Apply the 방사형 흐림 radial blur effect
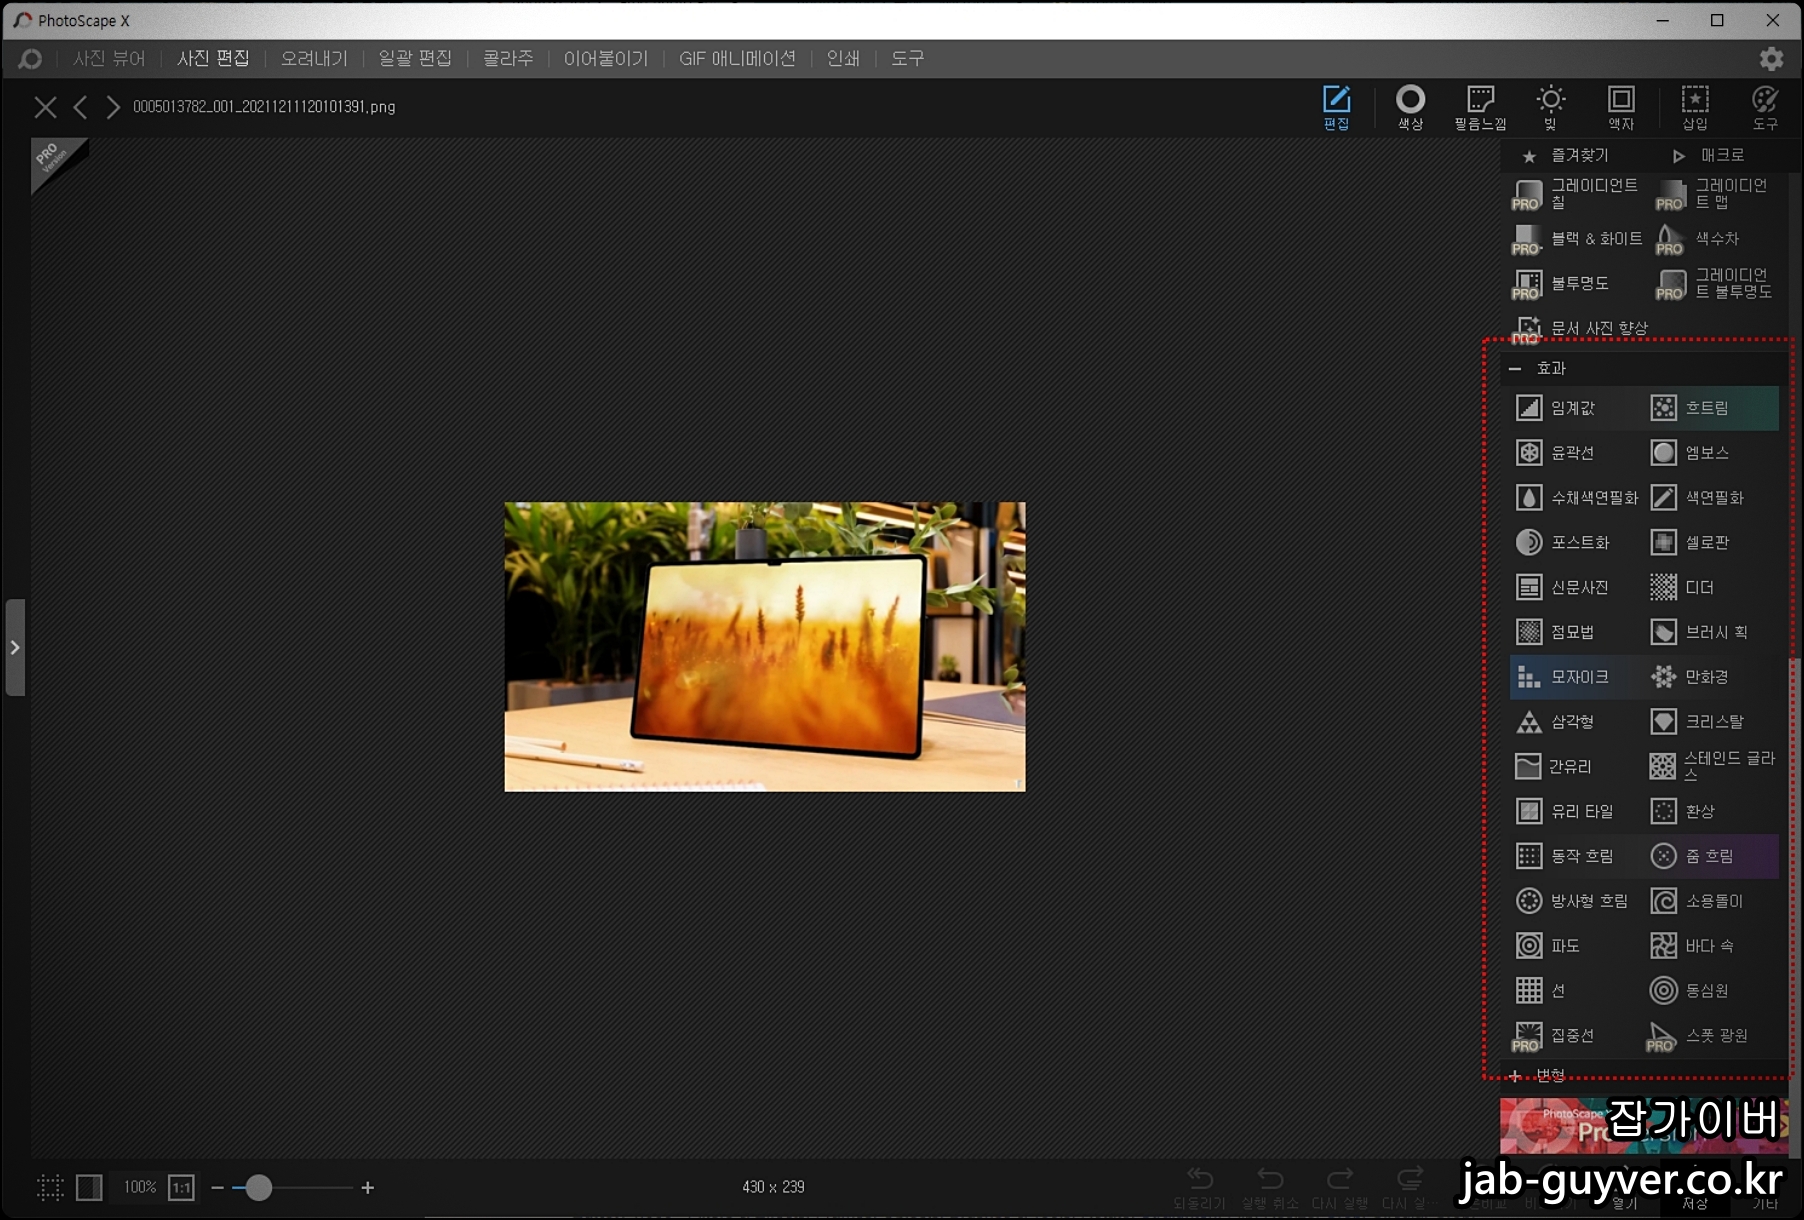The height and width of the screenshot is (1220, 1804). point(1575,901)
